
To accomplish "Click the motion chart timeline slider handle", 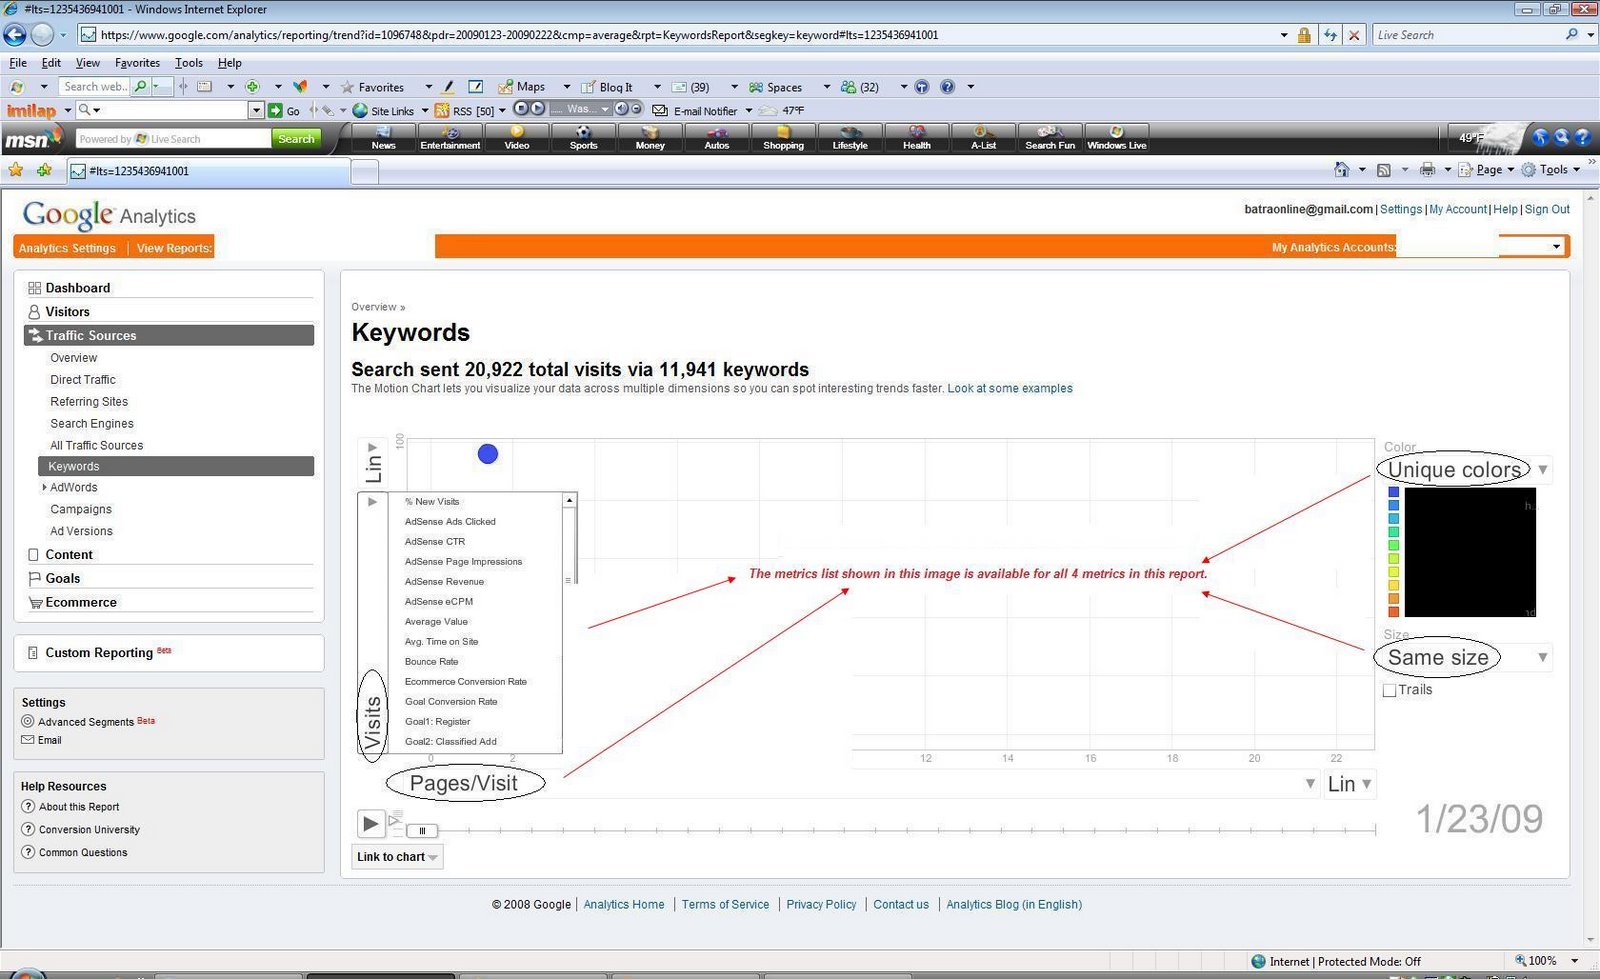I will click(422, 831).
